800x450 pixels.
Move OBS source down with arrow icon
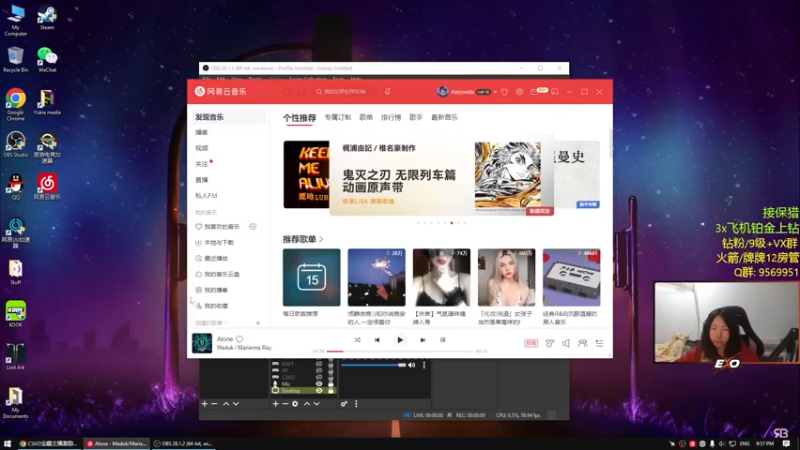click(316, 404)
